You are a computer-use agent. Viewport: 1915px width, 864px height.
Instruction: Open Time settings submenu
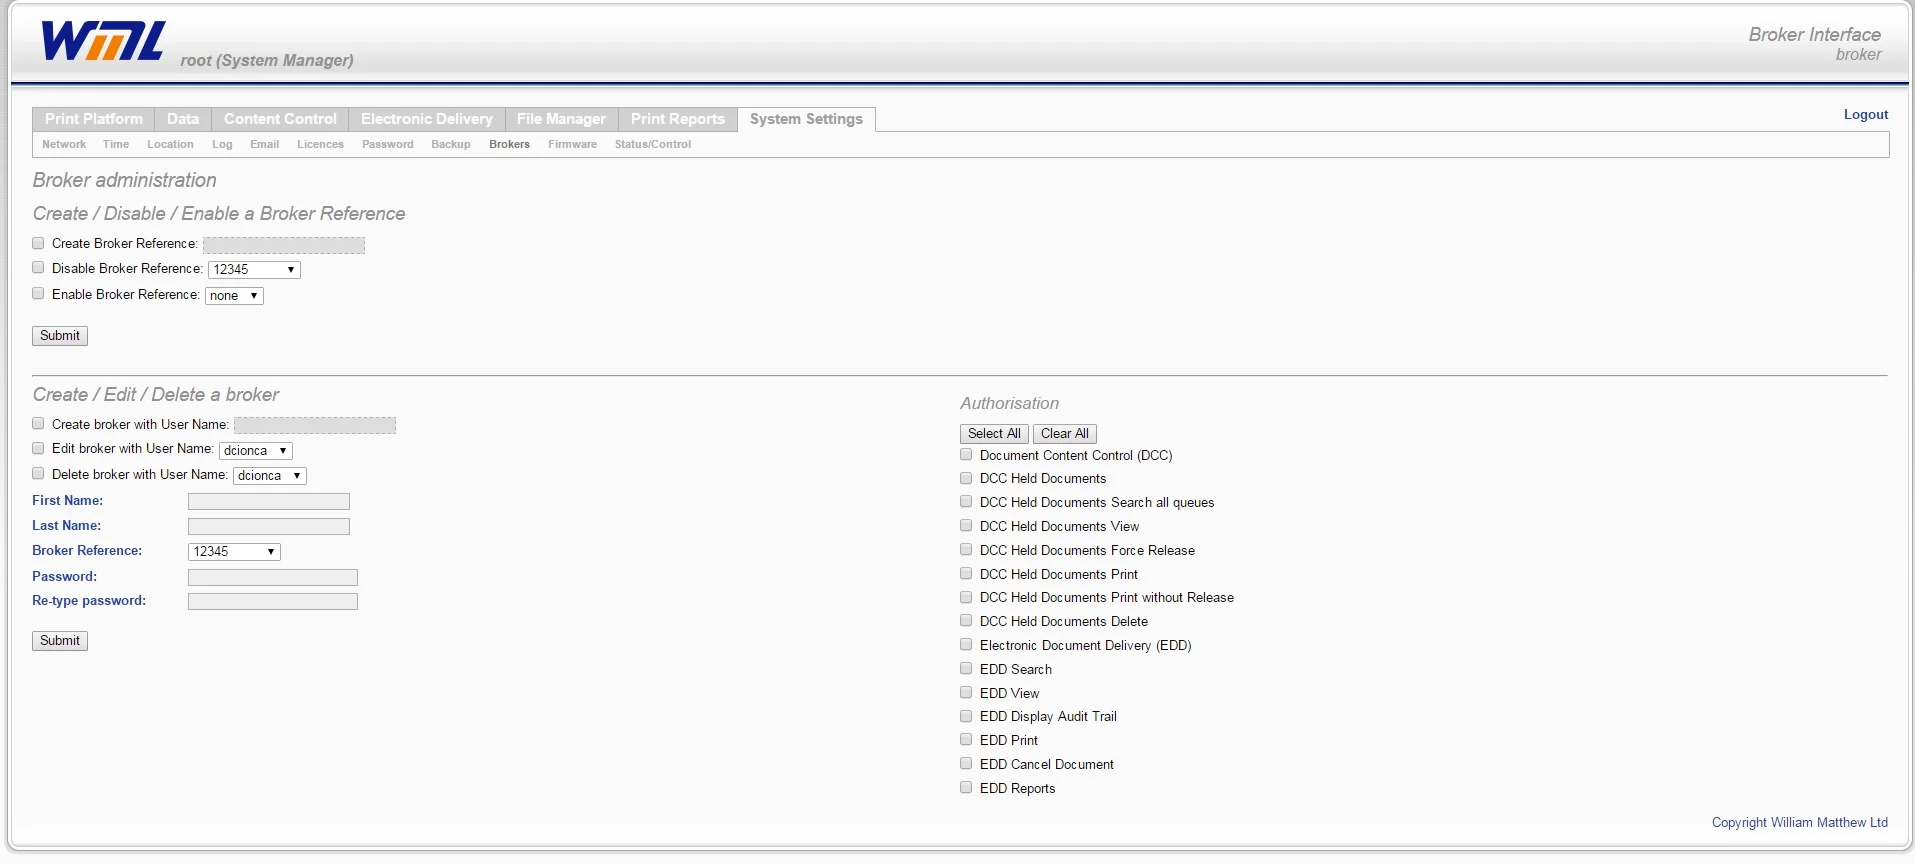116,144
